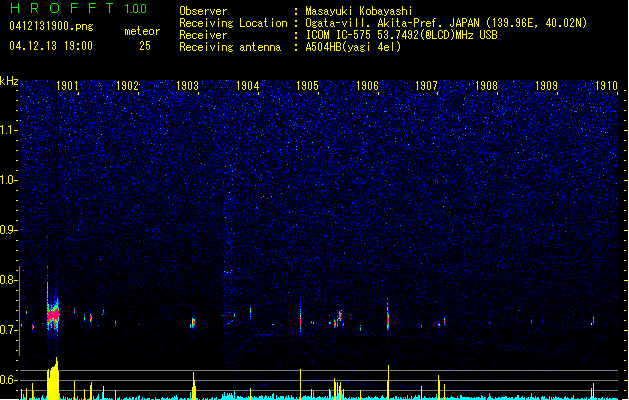This screenshot has width=629, height=400.
Task: Click the tall yellow power bar near 1901
Action: click(x=53, y=378)
